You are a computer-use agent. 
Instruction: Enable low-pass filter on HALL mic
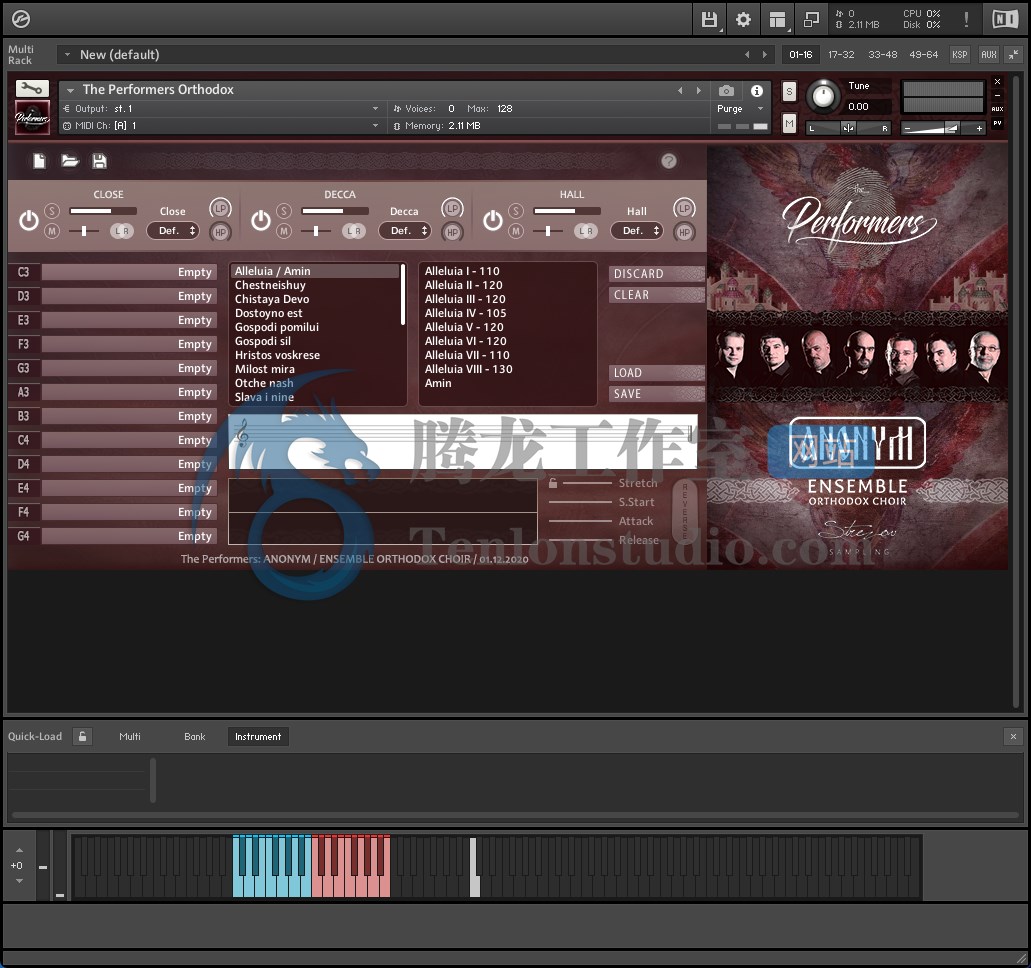[684, 208]
